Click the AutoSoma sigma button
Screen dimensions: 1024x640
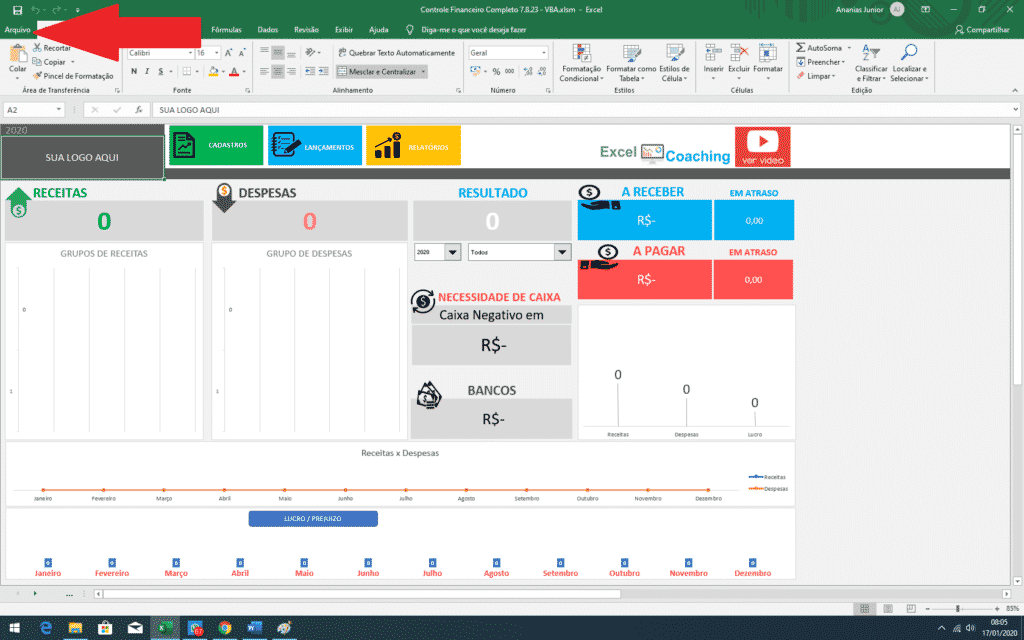coord(818,48)
